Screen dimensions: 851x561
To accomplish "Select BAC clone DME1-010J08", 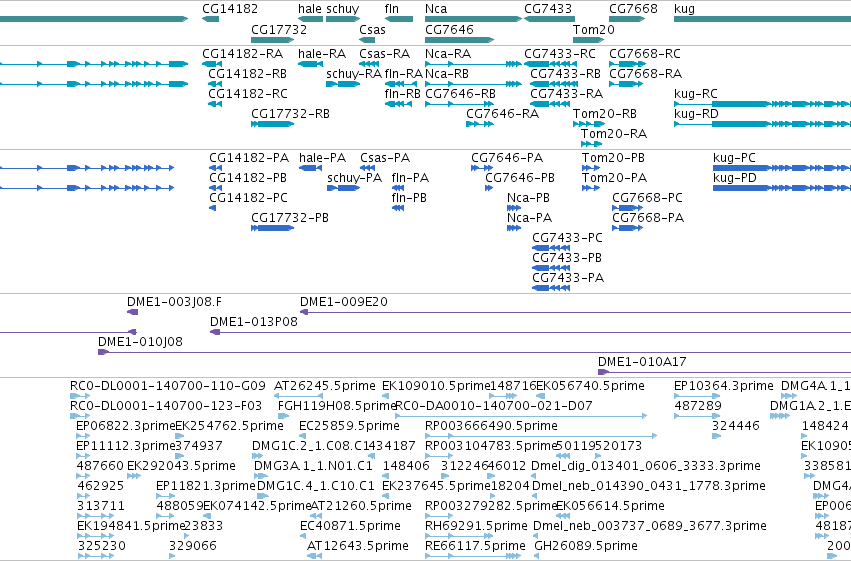I will point(140,342).
